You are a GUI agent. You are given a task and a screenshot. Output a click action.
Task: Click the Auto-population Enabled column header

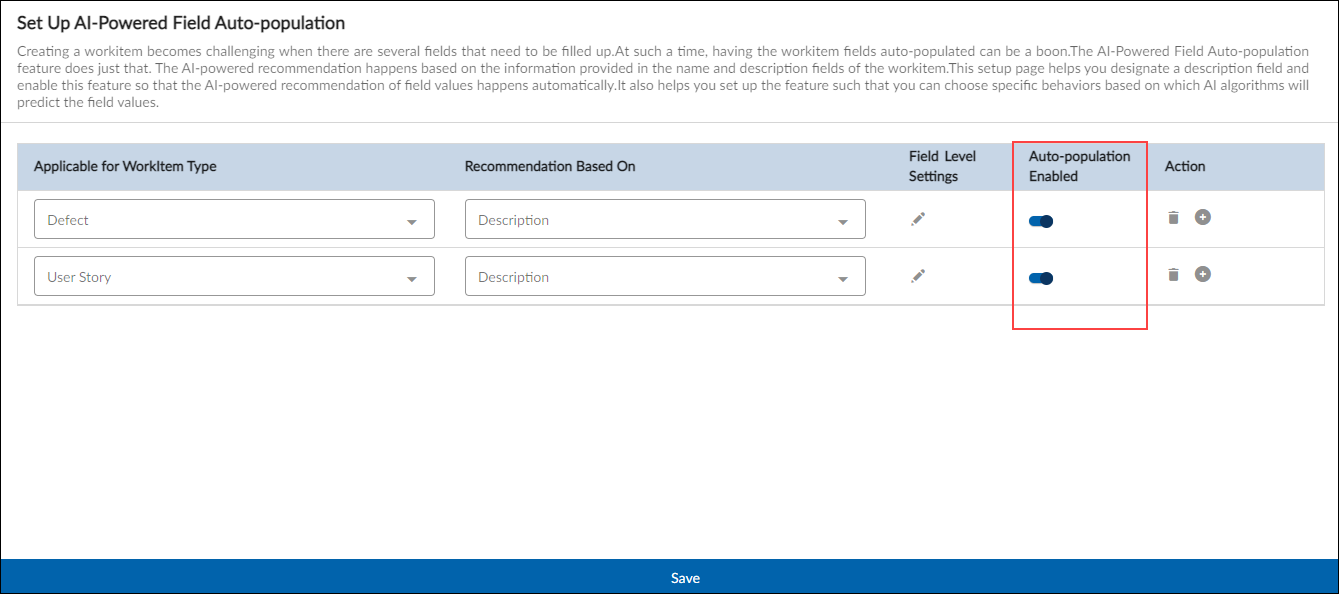pos(1079,166)
